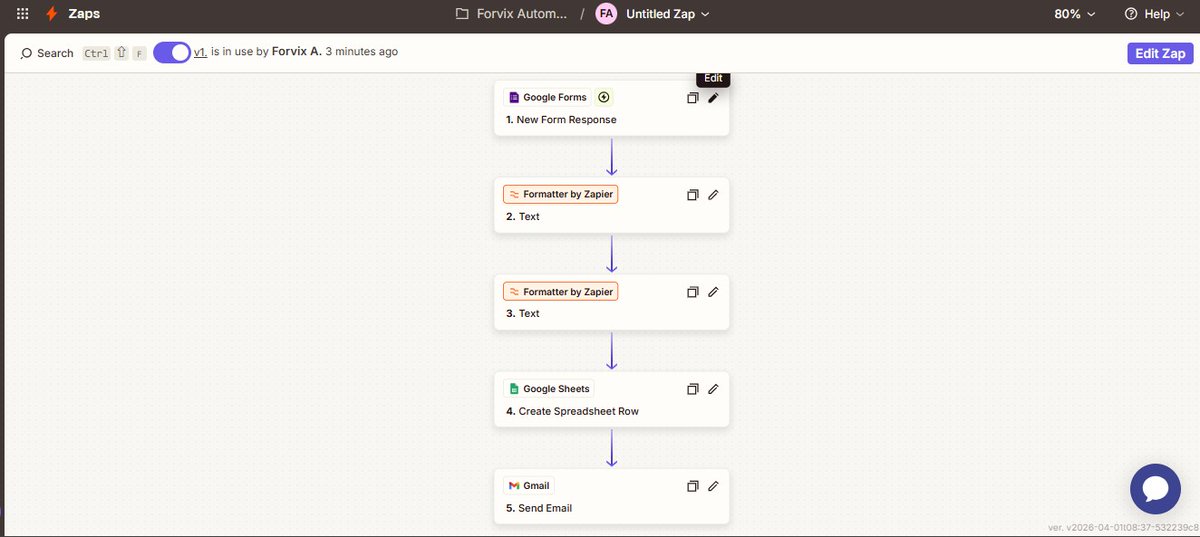This screenshot has width=1200, height=537.
Task: Click the Google Forms app badge
Action: (x=548, y=97)
